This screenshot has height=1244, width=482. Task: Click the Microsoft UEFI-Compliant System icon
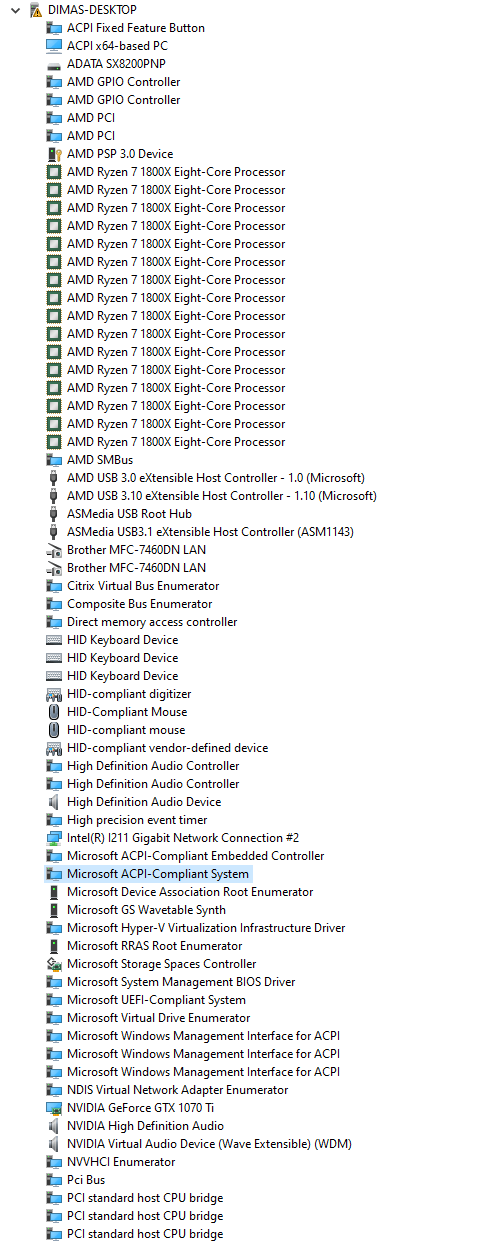point(54,1000)
